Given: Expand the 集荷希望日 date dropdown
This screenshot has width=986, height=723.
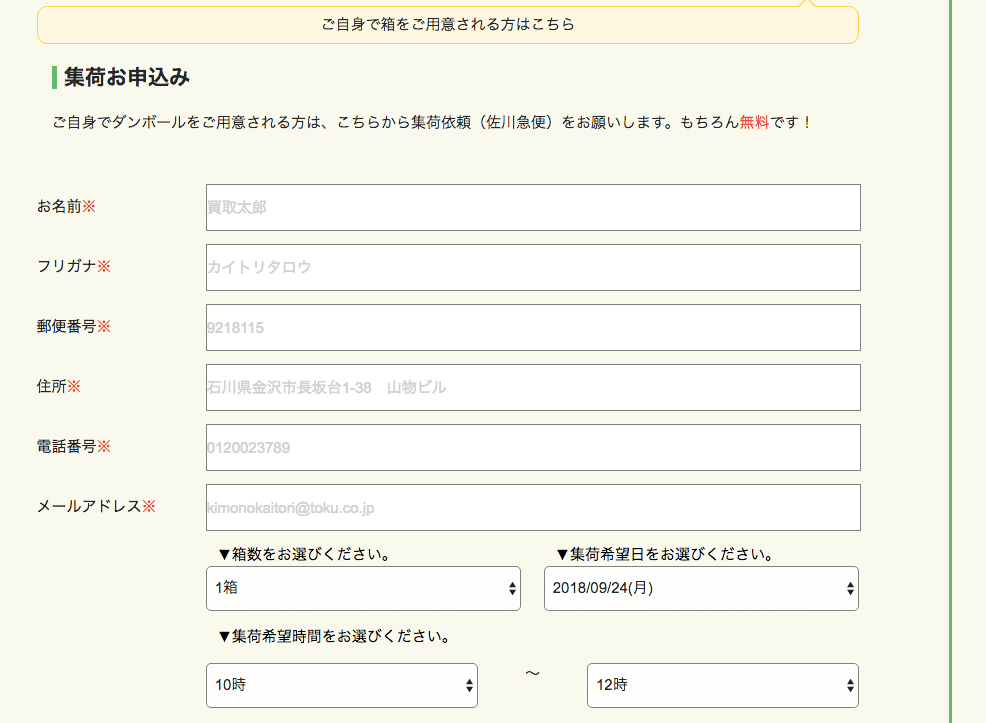Looking at the screenshot, I should point(701,588).
